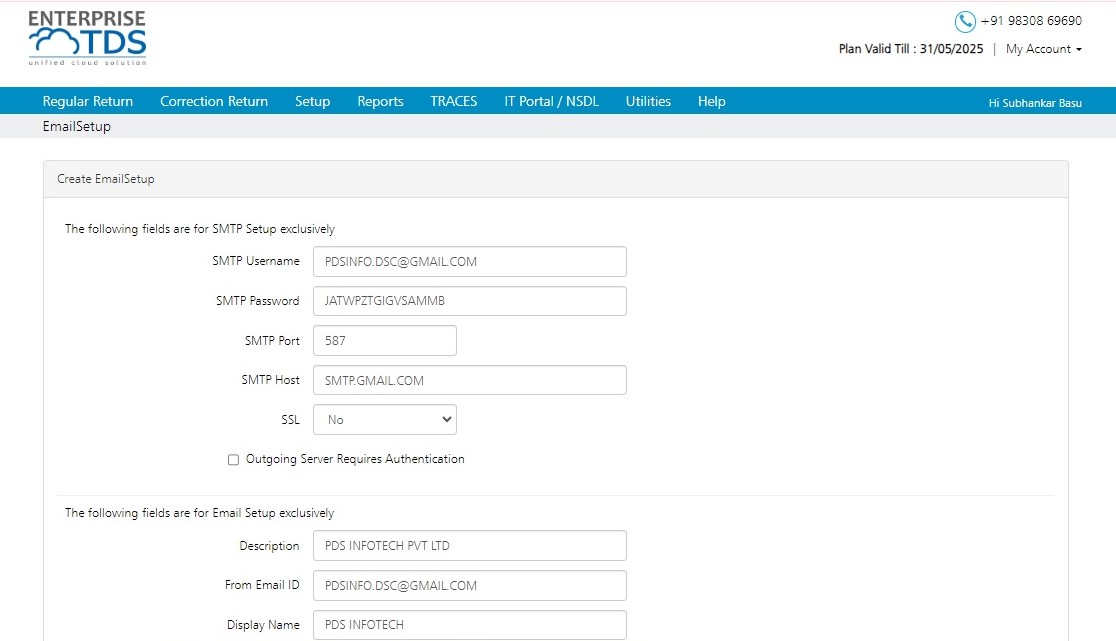Image resolution: width=1116 pixels, height=641 pixels.
Task: Click the Hi Subhankar Basu greeting
Action: tap(1035, 103)
